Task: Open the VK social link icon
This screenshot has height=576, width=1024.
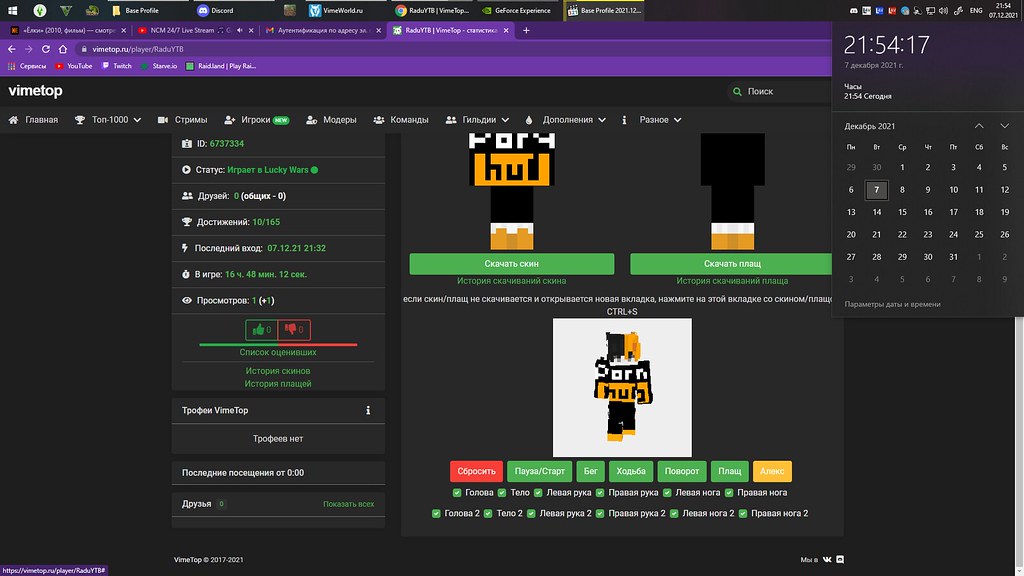Action: [827, 559]
